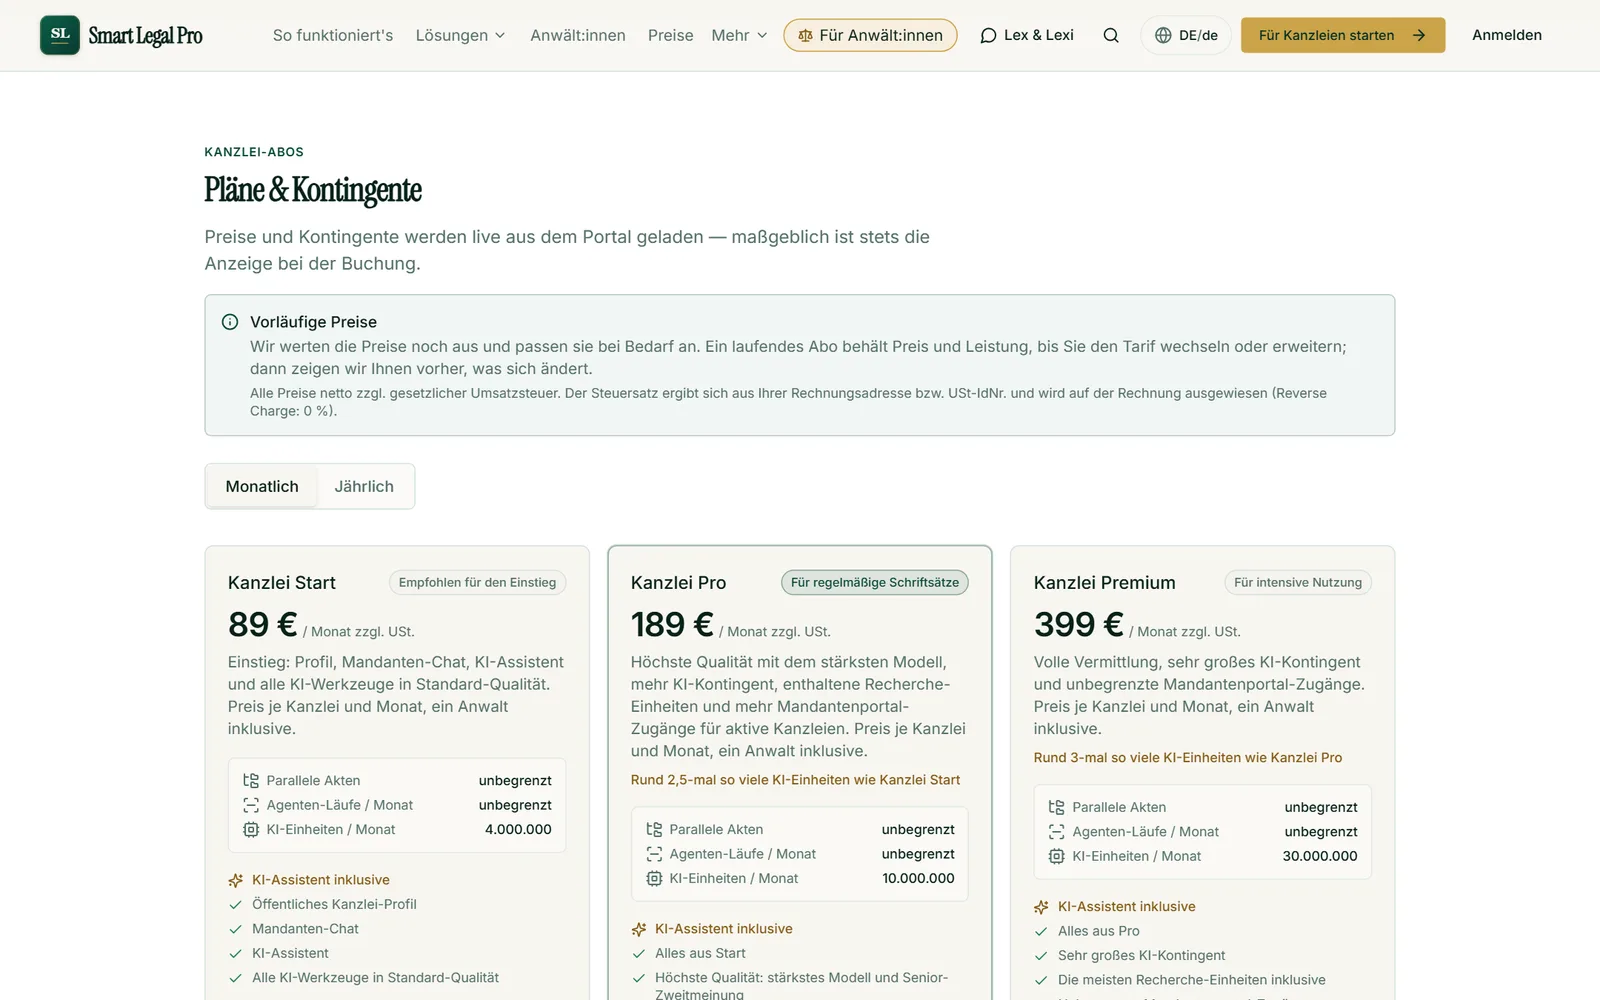The height and width of the screenshot is (1000, 1600).
Task: Click the 30.000.000 KI-Einheiten value
Action: coord(1320,857)
